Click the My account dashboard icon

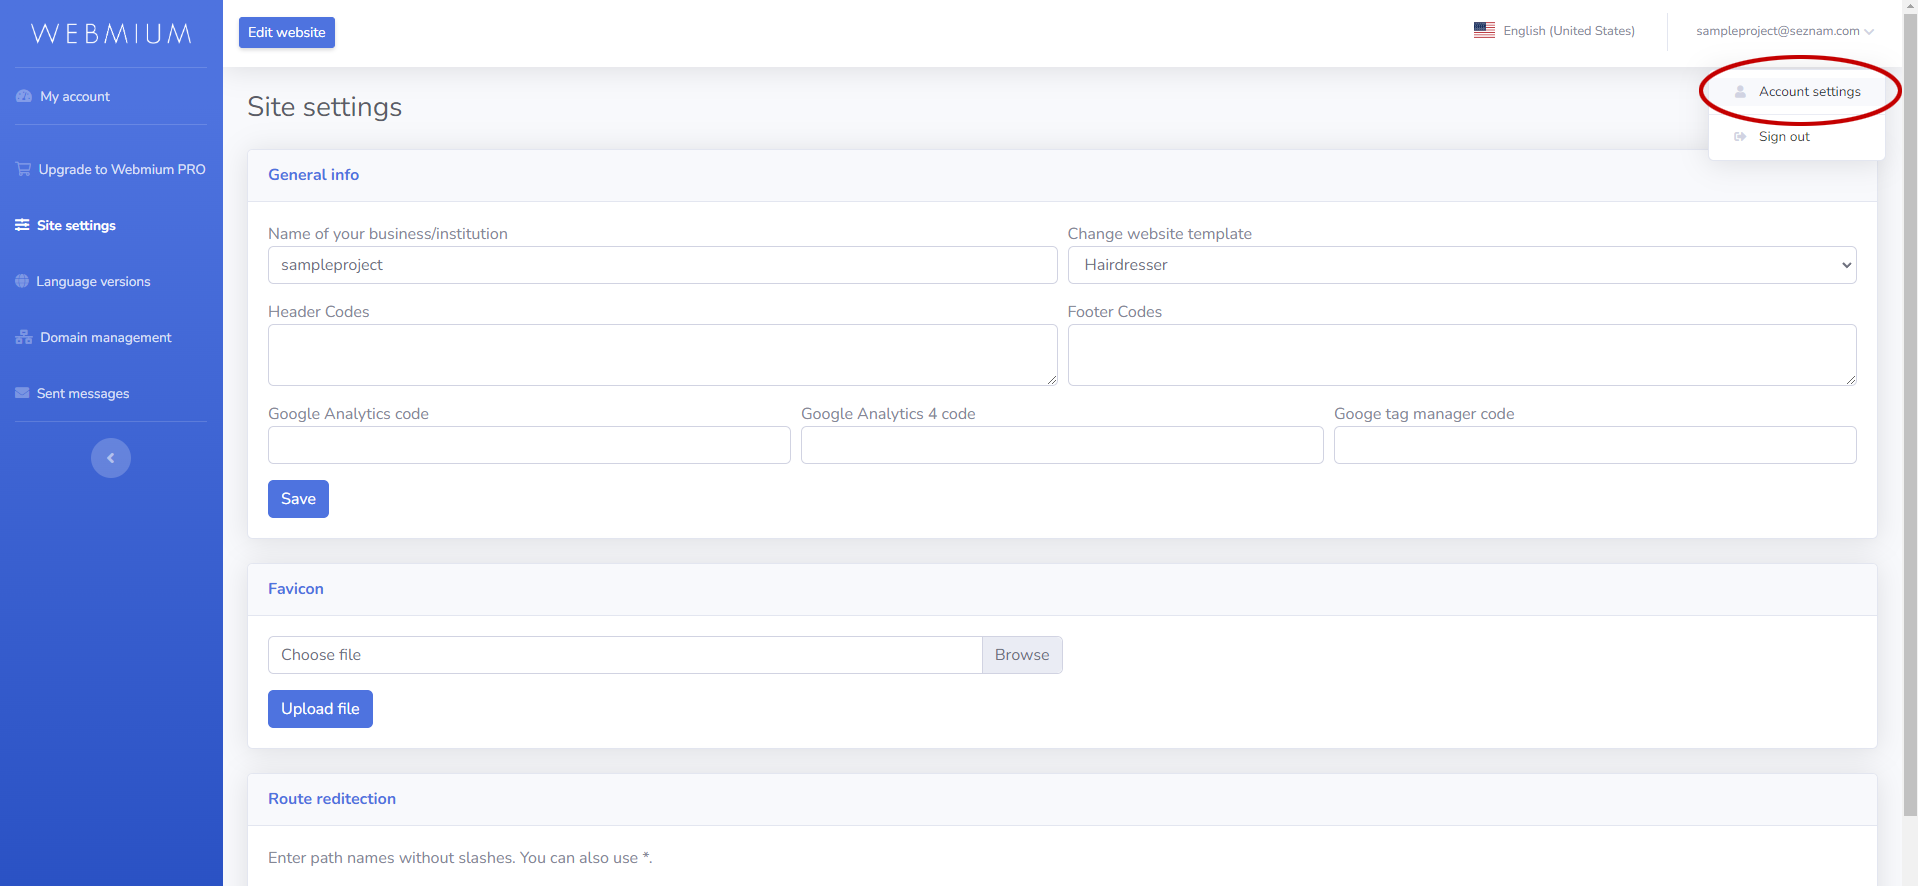[24, 97]
